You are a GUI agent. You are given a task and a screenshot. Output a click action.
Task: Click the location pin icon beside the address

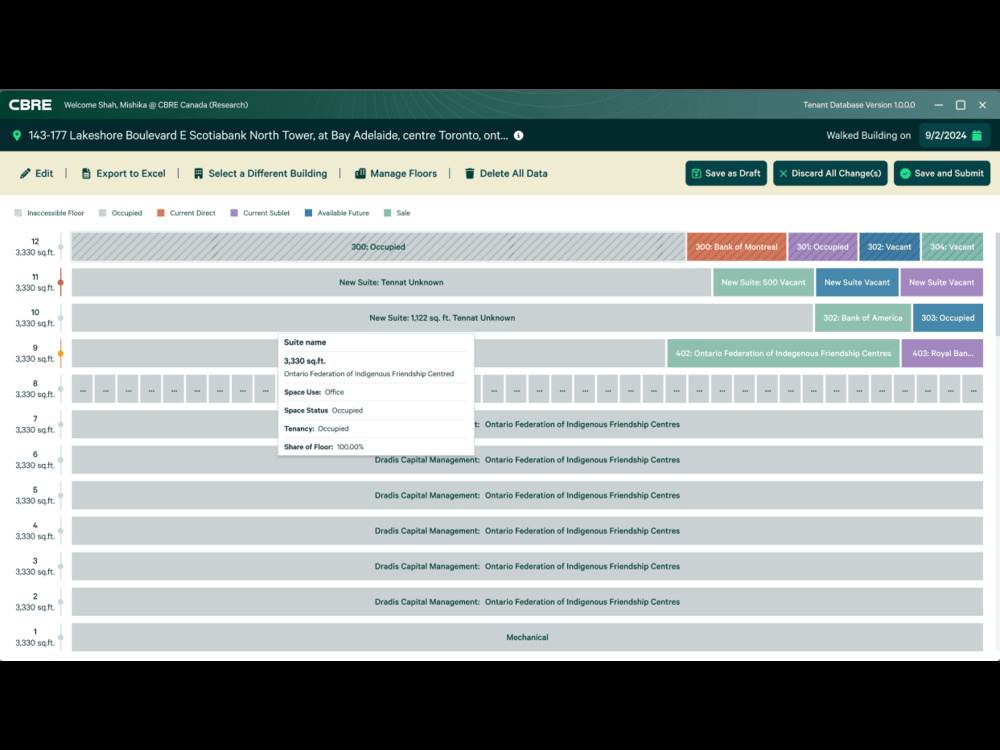(17, 135)
